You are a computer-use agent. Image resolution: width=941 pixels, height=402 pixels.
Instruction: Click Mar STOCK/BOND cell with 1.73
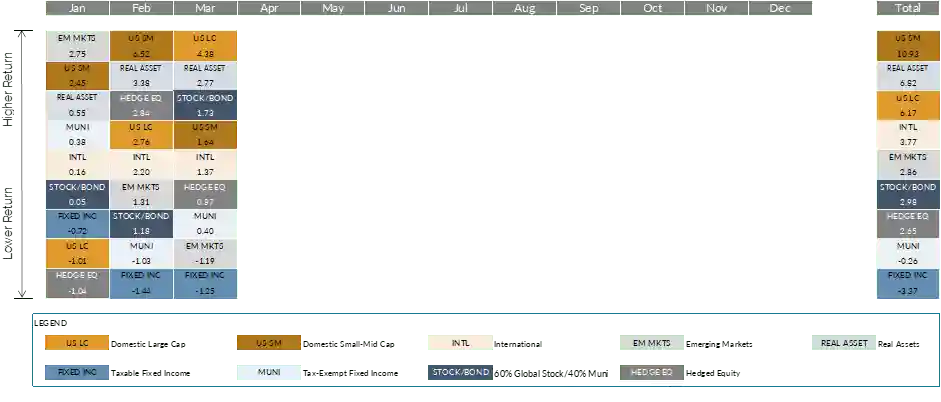[x=205, y=105]
